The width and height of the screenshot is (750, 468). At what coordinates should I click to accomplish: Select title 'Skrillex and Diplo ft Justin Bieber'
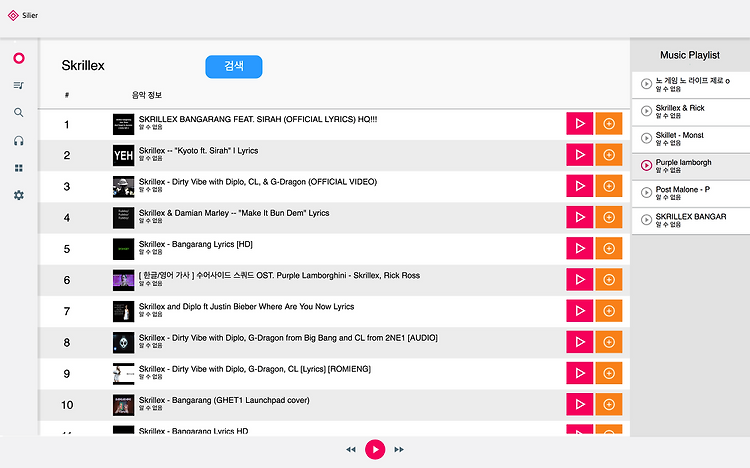click(x=246, y=306)
